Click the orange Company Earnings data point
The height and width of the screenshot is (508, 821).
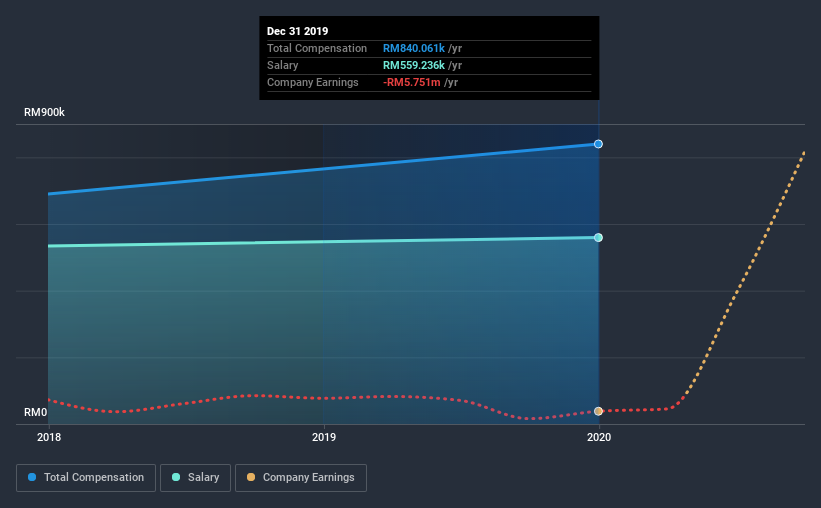click(598, 411)
